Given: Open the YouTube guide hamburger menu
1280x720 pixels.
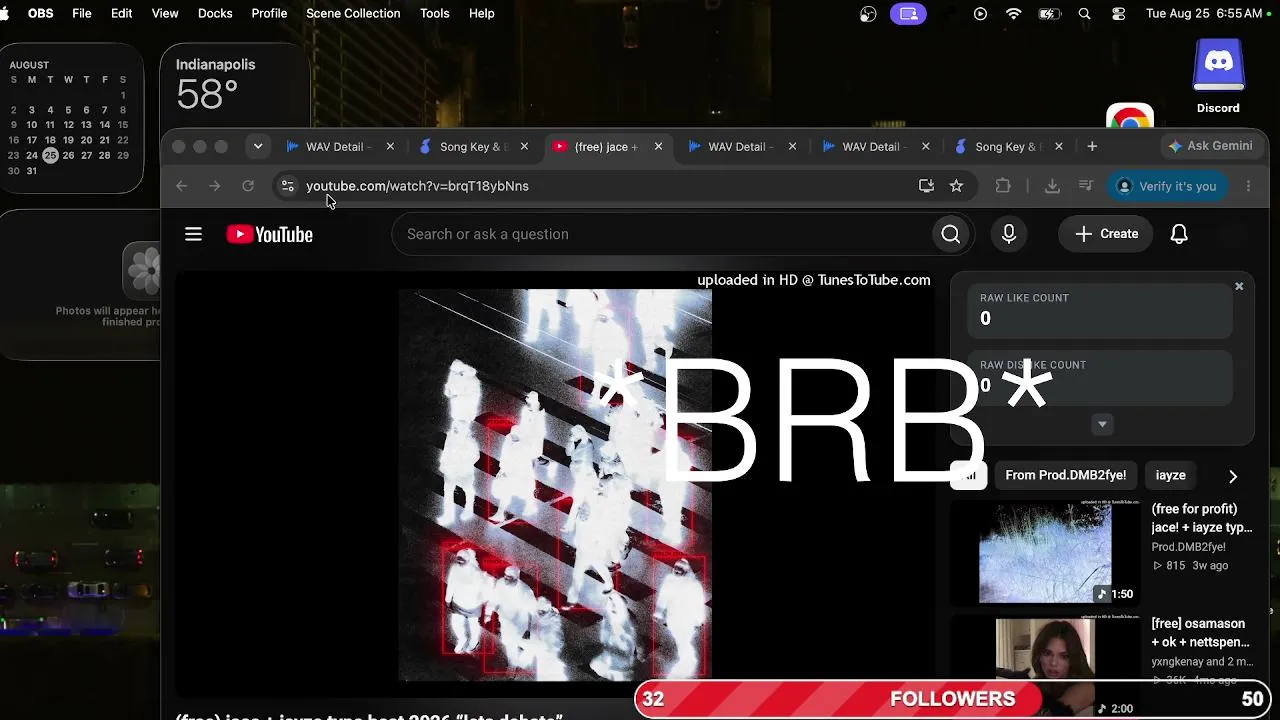Looking at the screenshot, I should tap(193, 234).
